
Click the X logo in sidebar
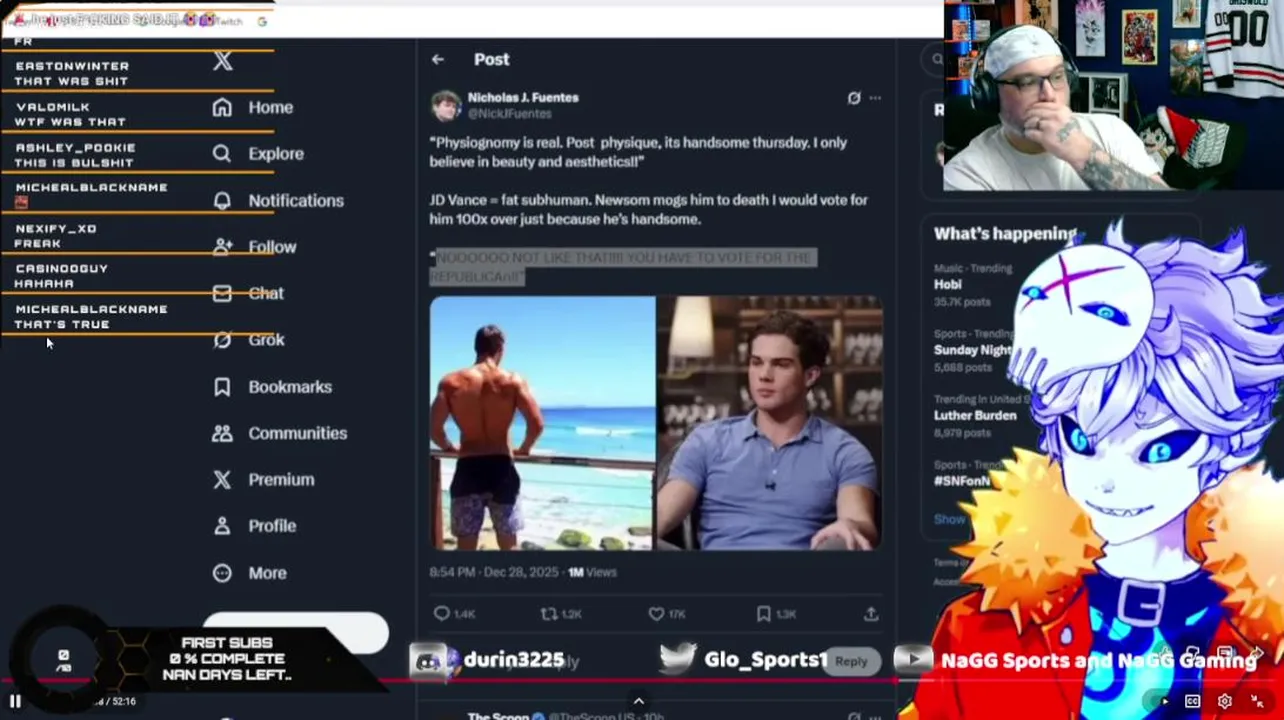tap(222, 61)
